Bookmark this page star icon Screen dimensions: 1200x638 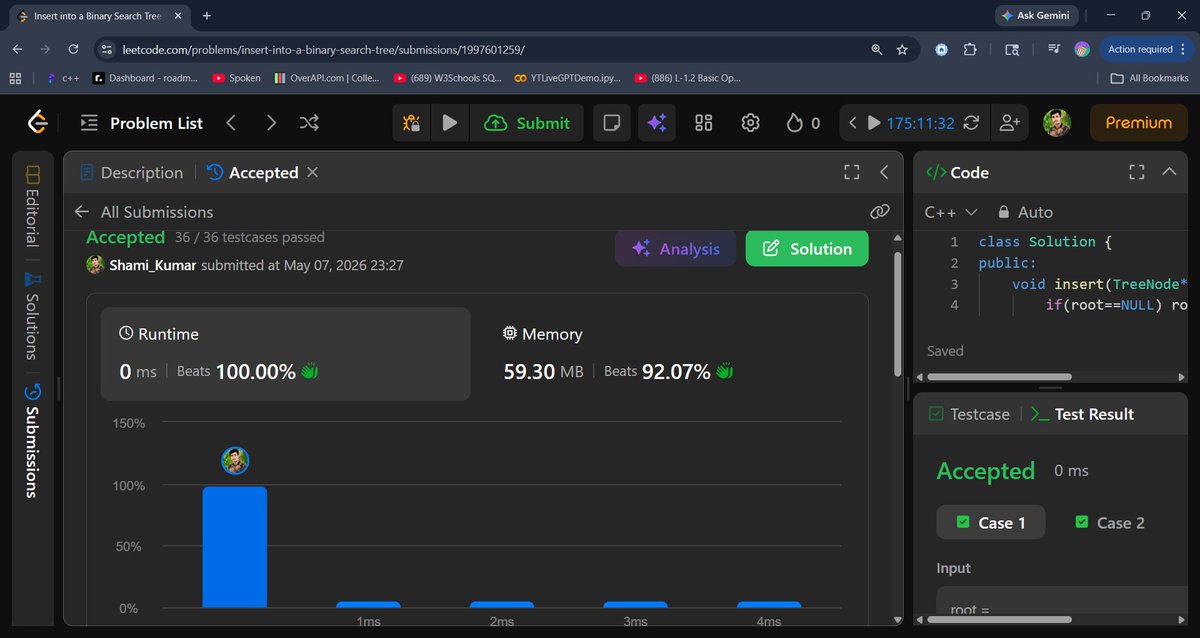point(902,49)
